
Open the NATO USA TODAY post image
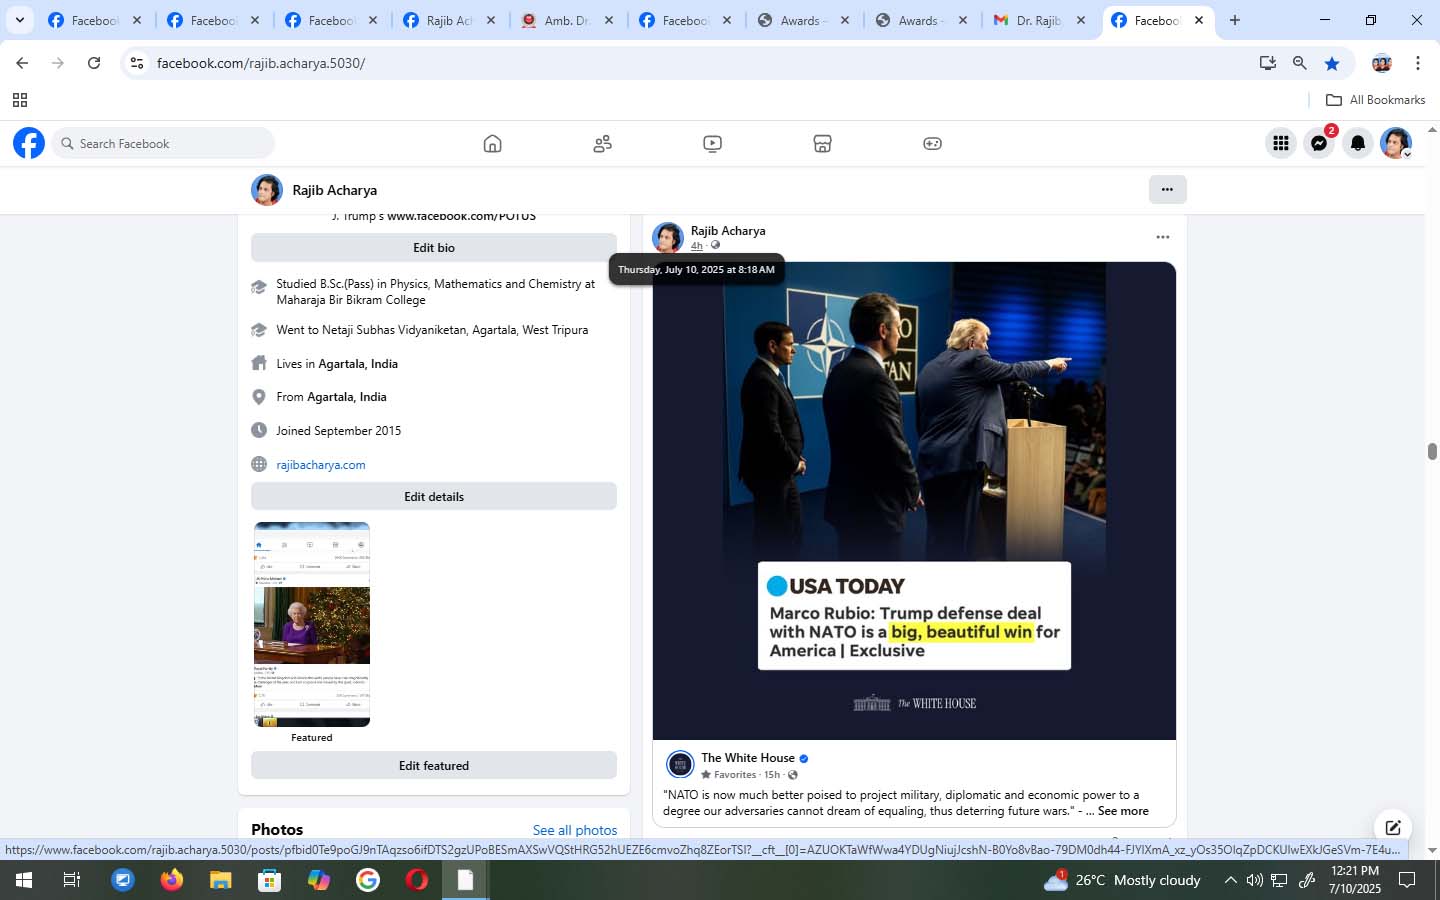pyautogui.click(x=914, y=500)
